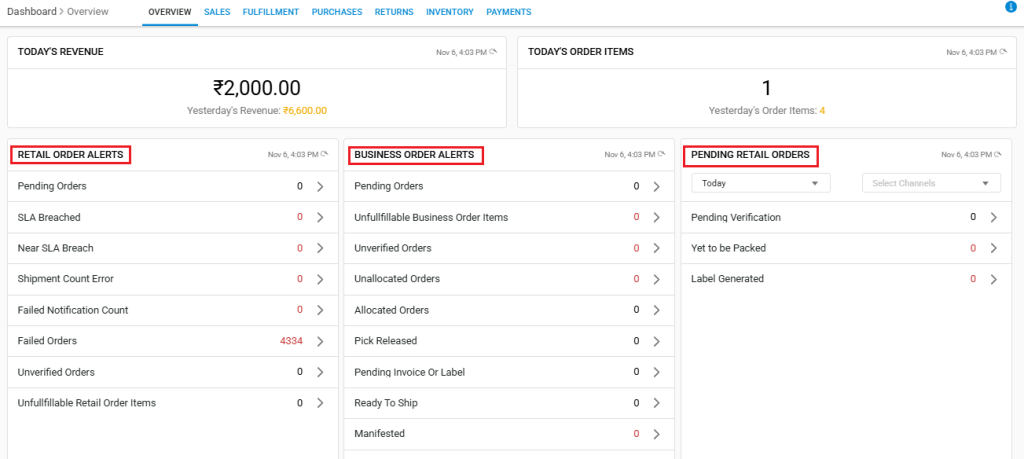This screenshot has width=1024, height=459.
Task: Open the Select Channels dropdown
Action: (x=931, y=183)
